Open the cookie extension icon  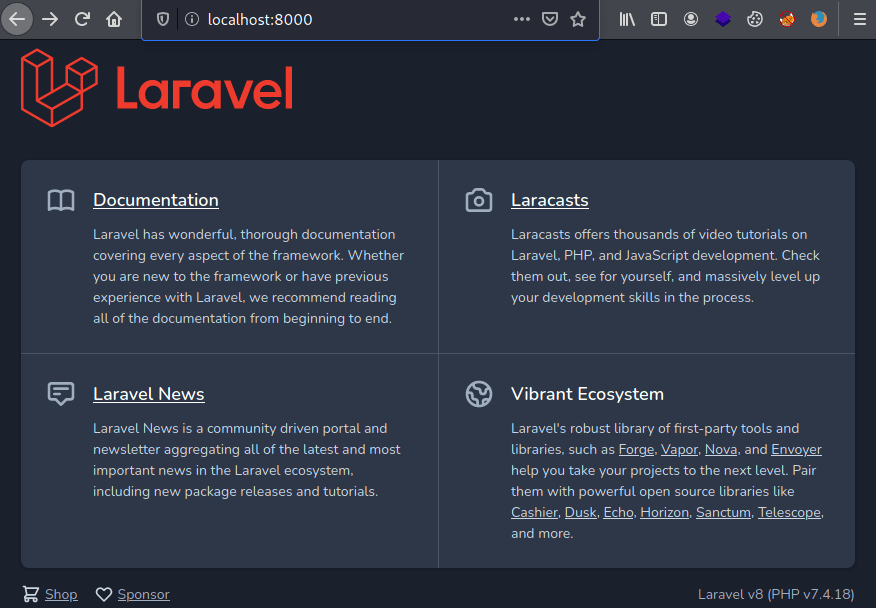755,20
